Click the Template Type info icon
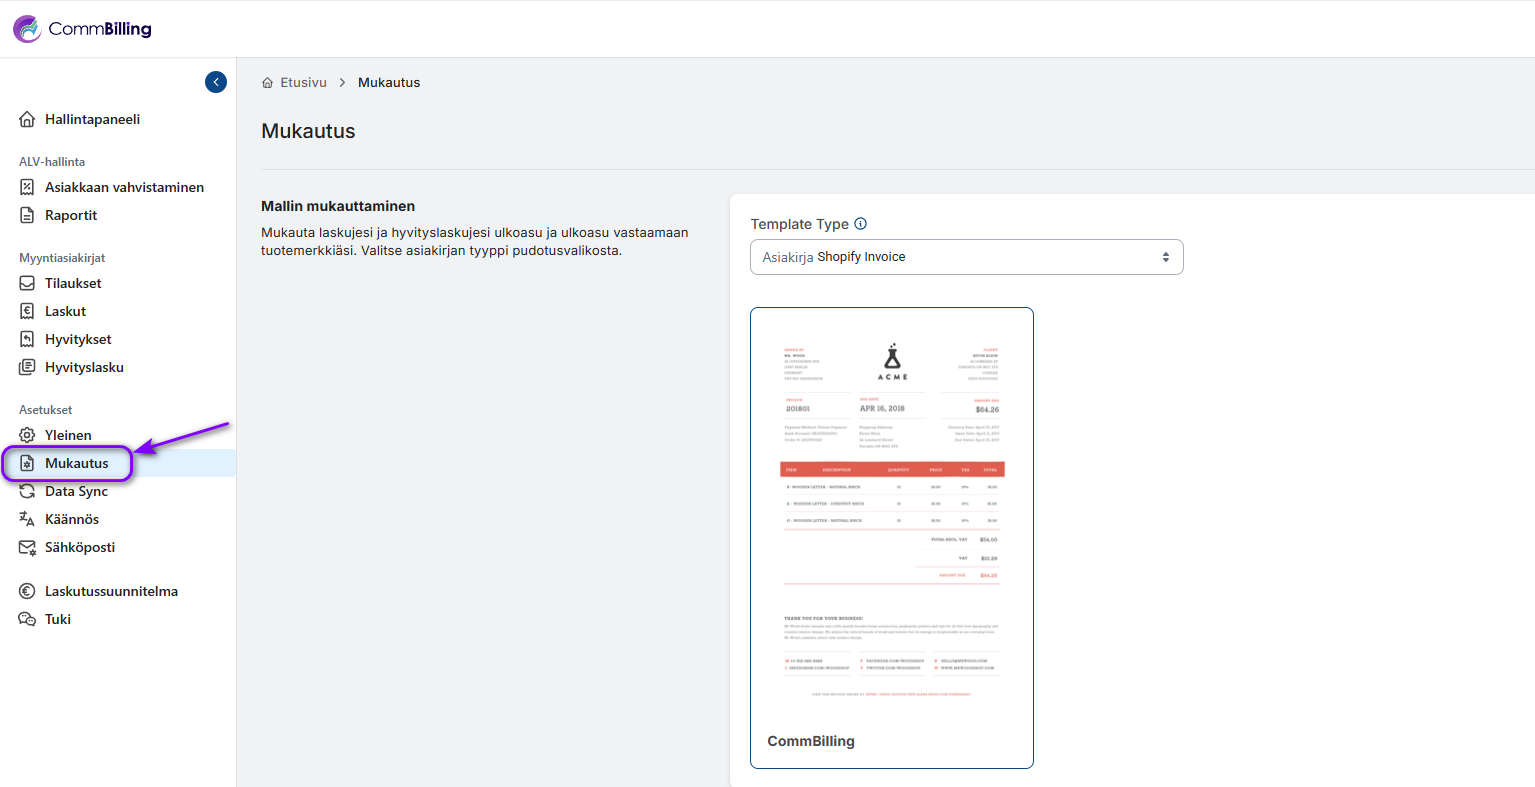This screenshot has width=1535, height=787. [x=860, y=224]
